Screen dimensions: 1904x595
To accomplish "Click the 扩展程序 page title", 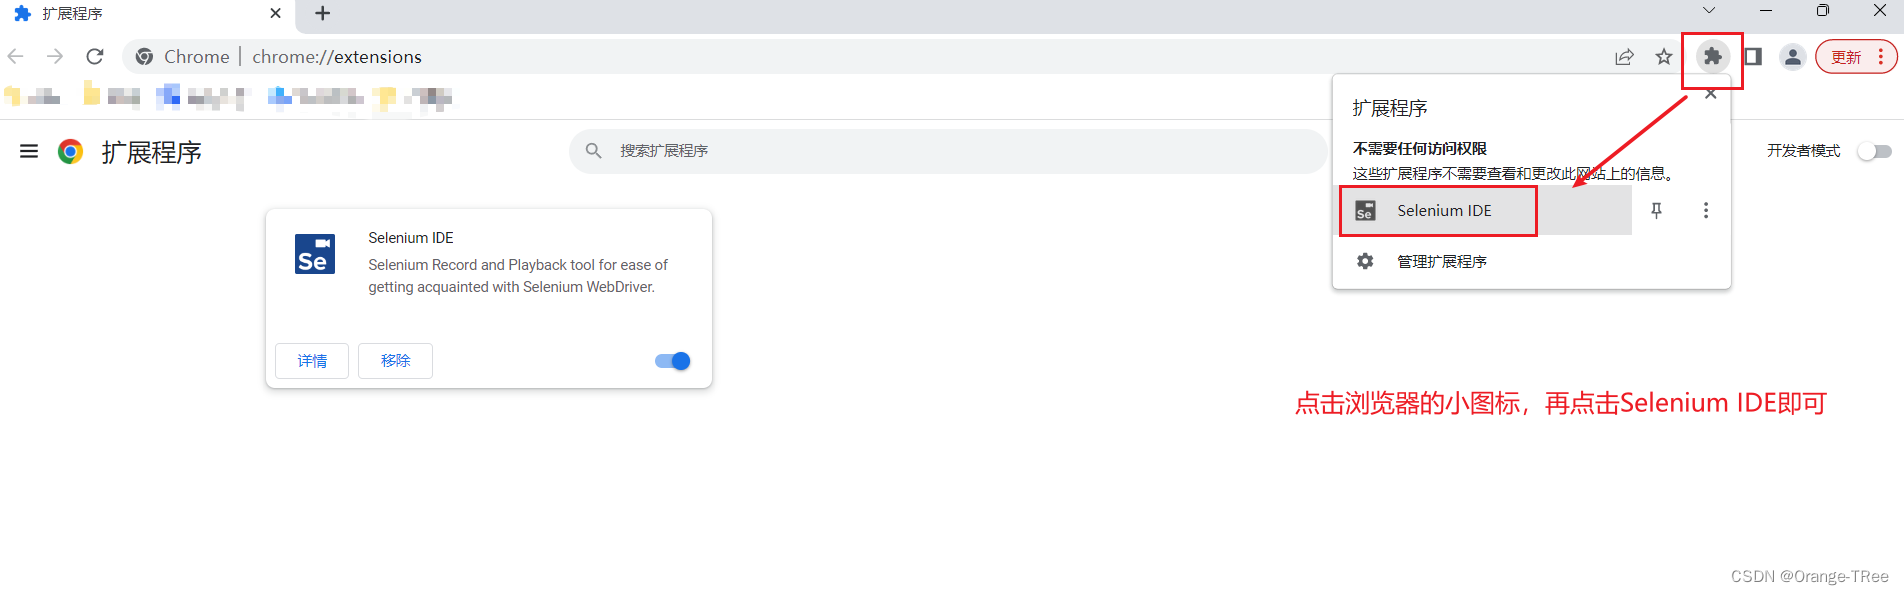I will click(x=152, y=152).
